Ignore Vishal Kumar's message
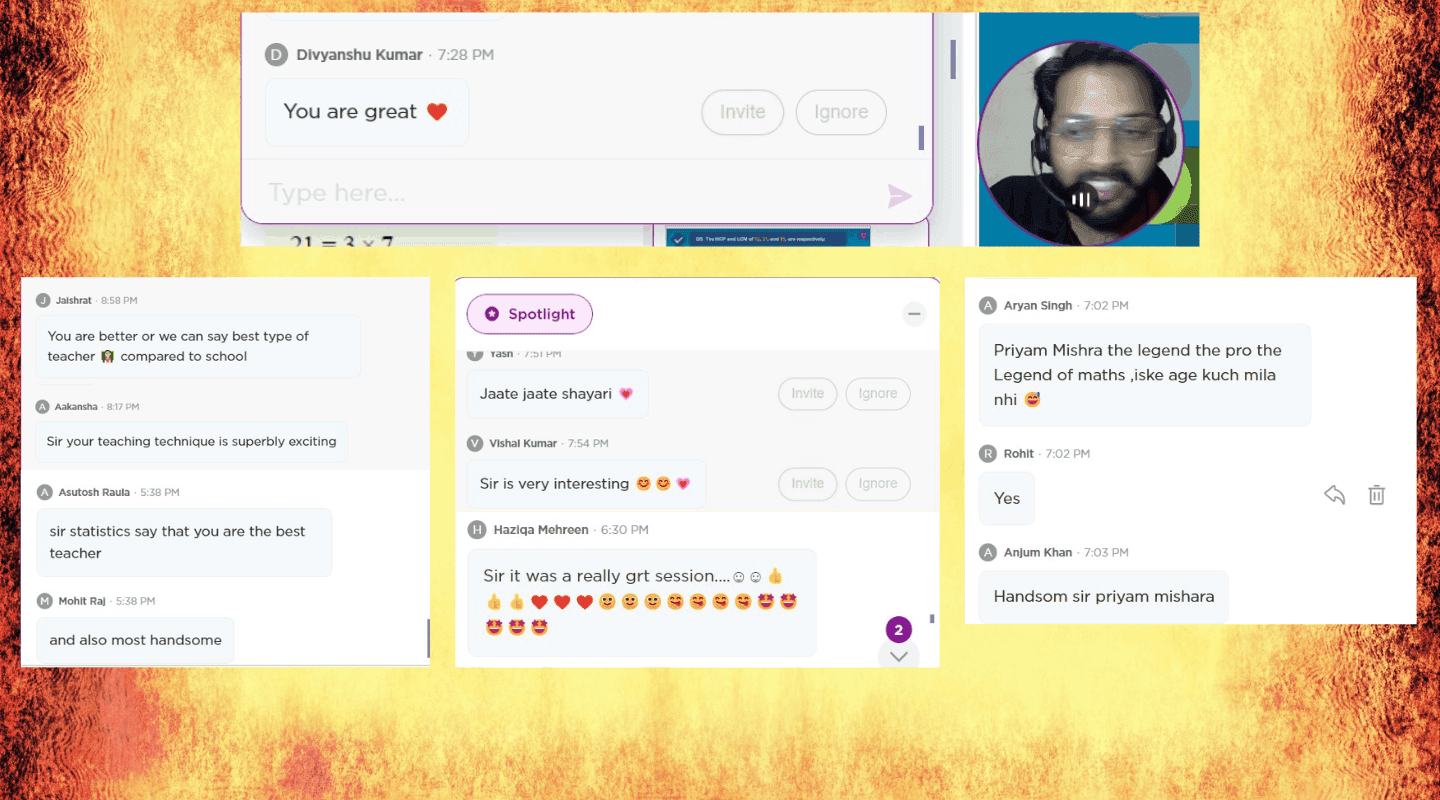The width and height of the screenshot is (1440, 800). click(x=877, y=484)
